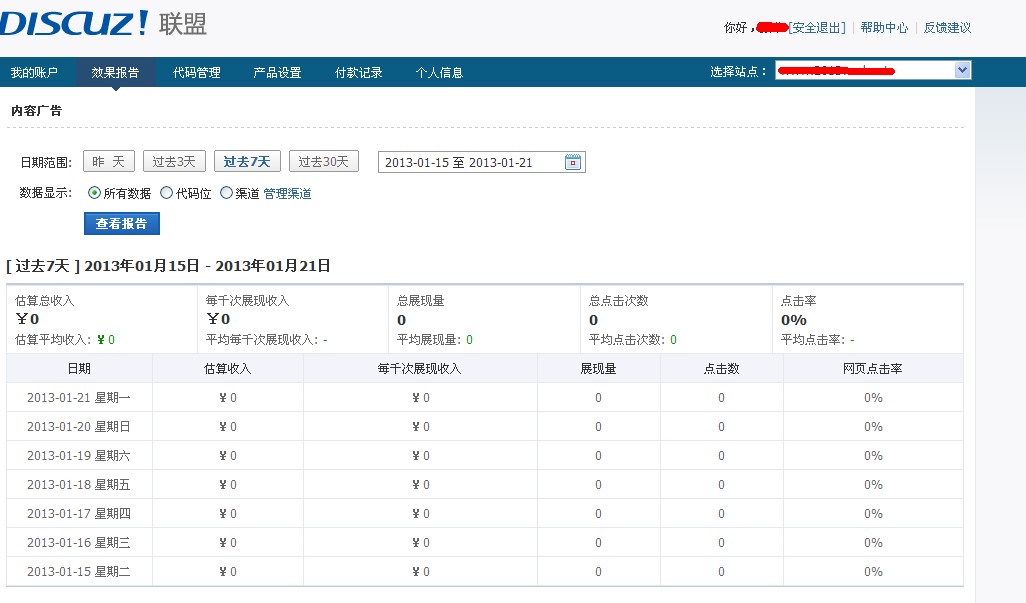Select the 2013-01-15 星期二 row date
Viewport: 1026px width, 603px height.
(79, 572)
